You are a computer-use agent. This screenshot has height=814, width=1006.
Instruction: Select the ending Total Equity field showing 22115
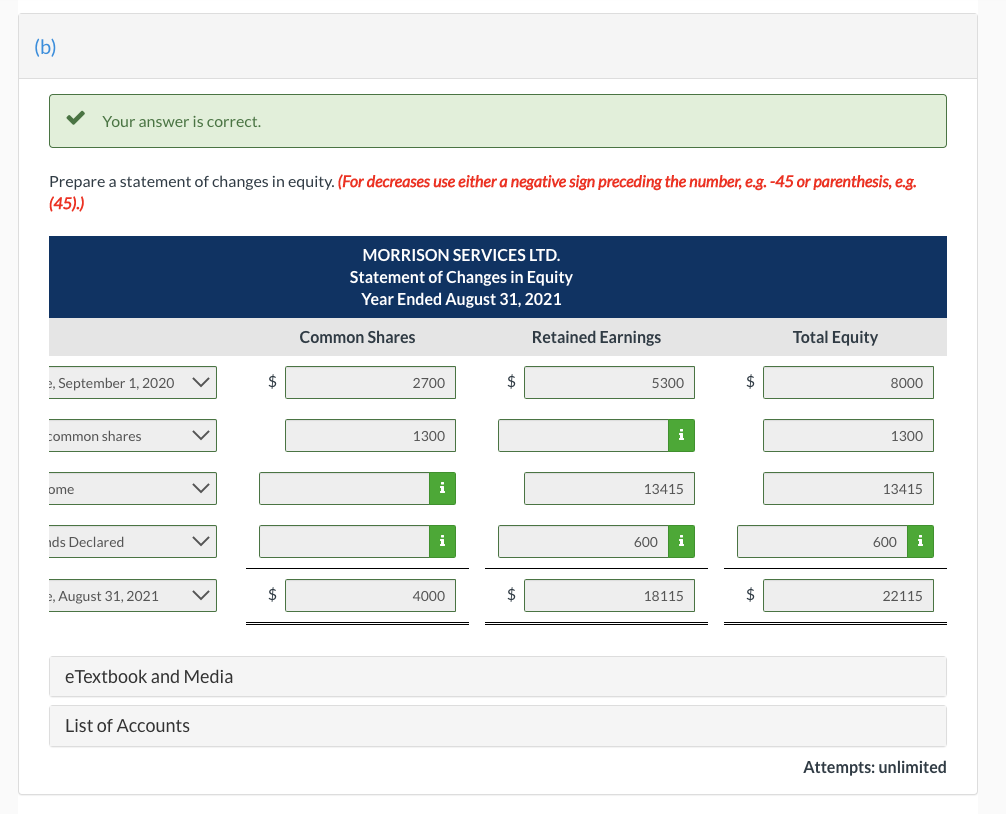tap(847, 595)
